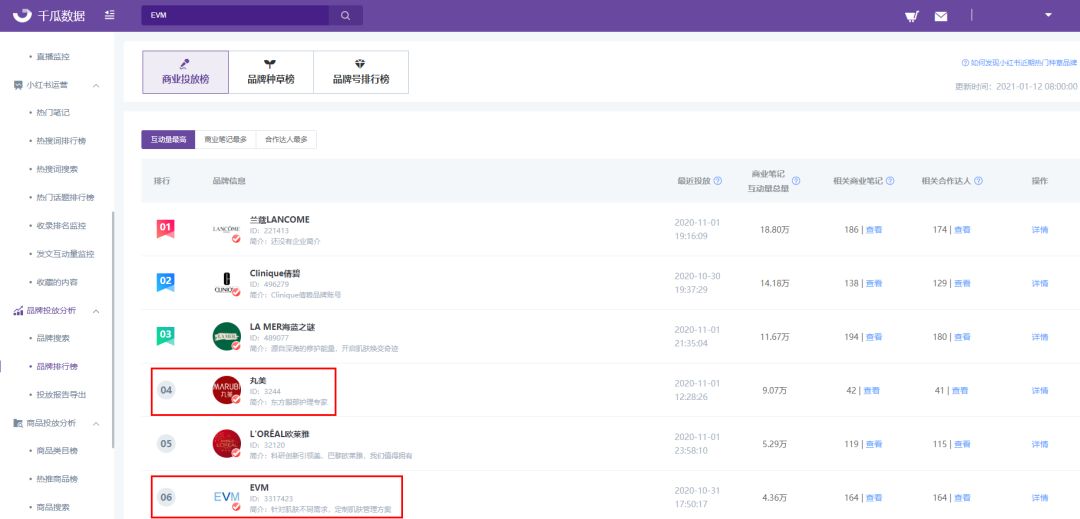Viewport: 1080px width, 519px height.
Task: Open the user account dropdown arrow
Action: 1049,14
